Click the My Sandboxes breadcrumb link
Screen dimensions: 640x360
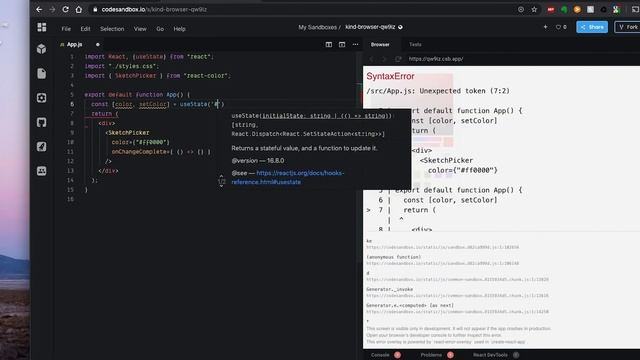click(x=317, y=27)
